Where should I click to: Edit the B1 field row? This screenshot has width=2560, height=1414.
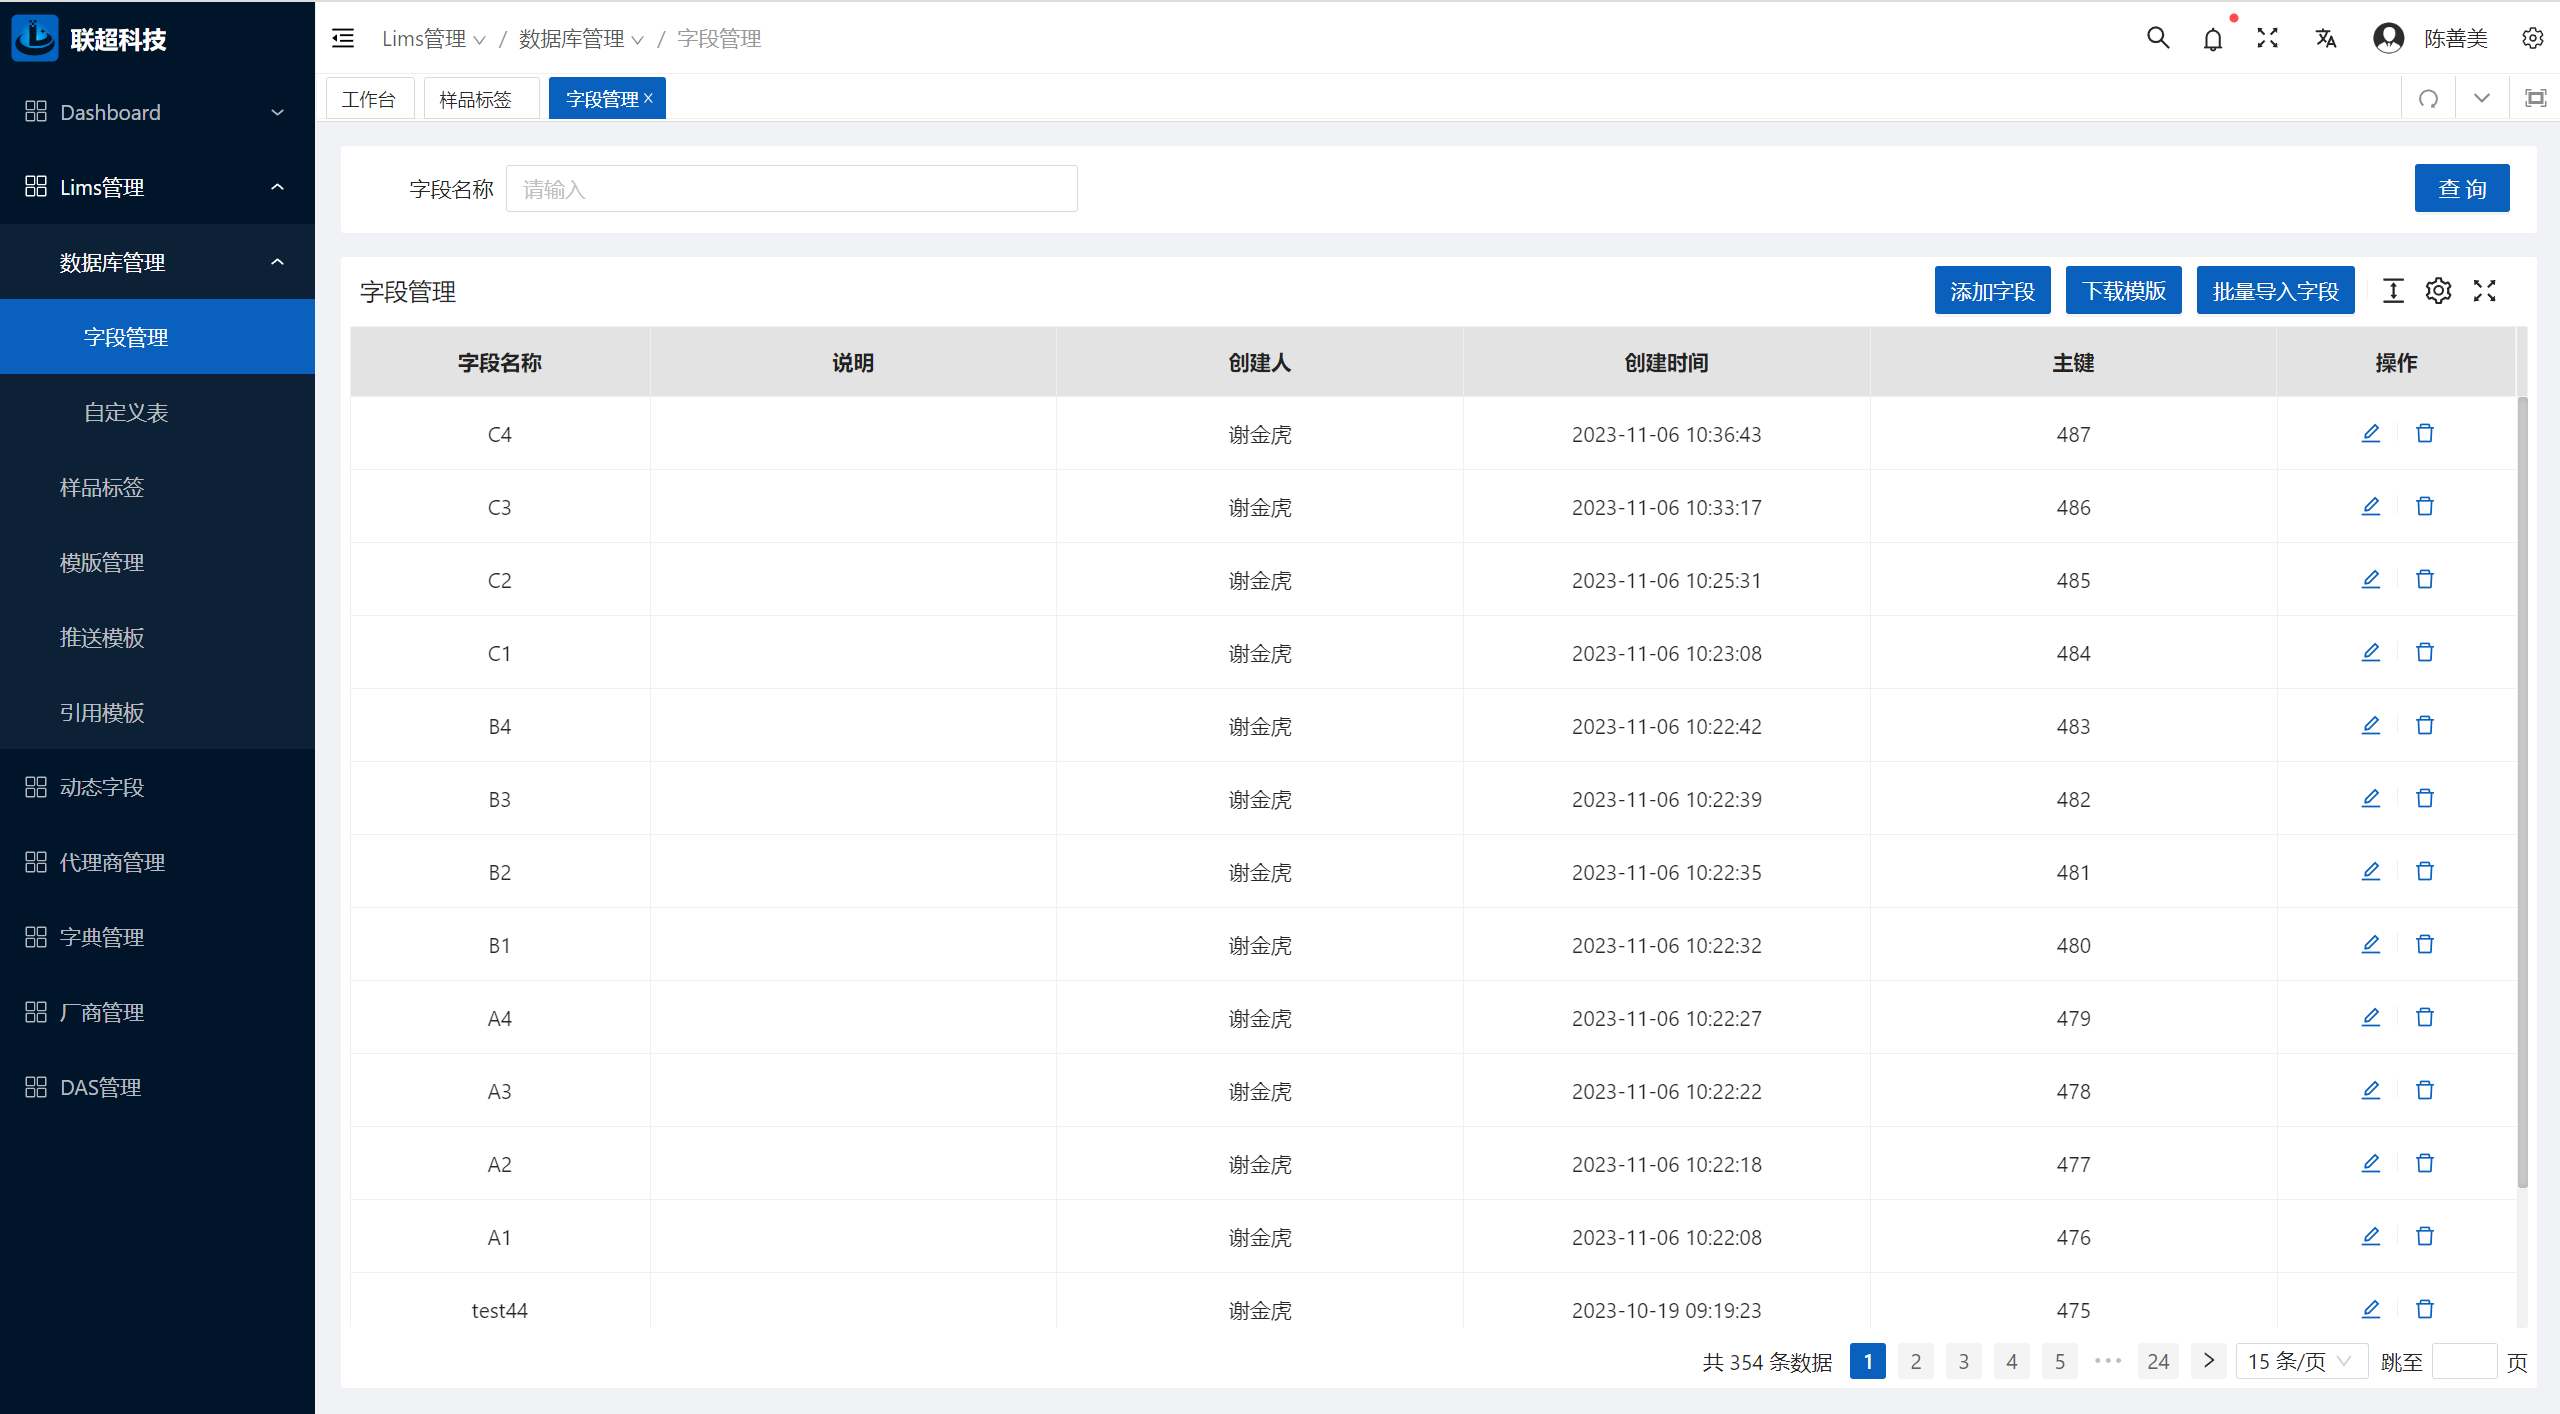point(2371,944)
